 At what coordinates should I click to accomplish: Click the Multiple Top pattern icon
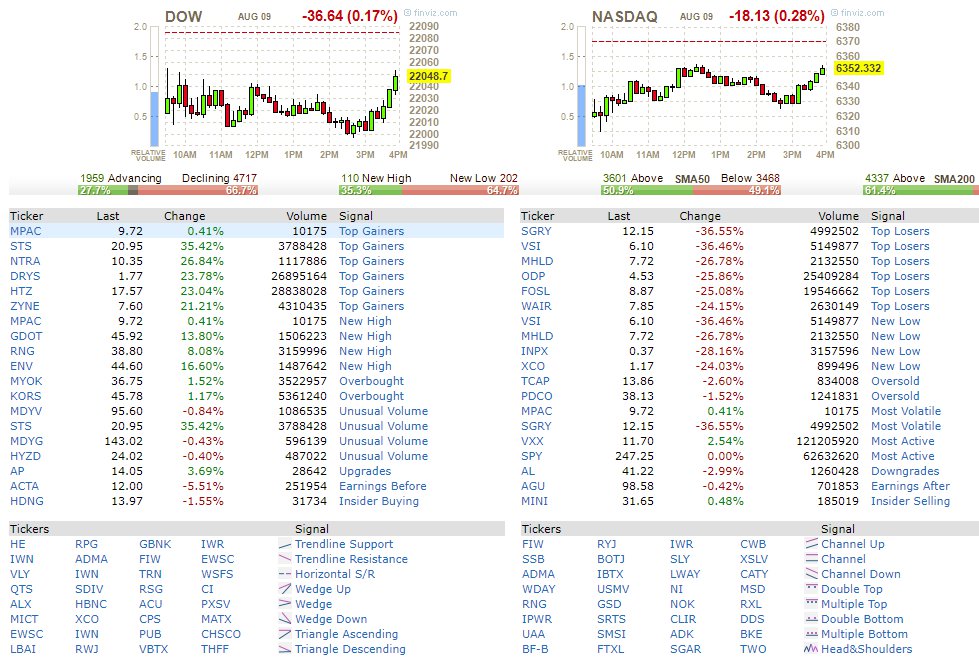point(811,604)
